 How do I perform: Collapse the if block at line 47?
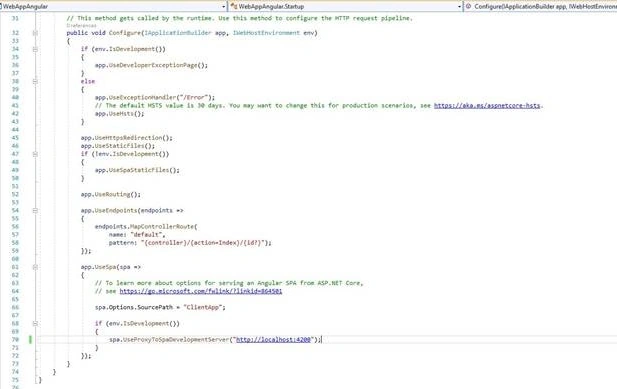click(x=35, y=154)
